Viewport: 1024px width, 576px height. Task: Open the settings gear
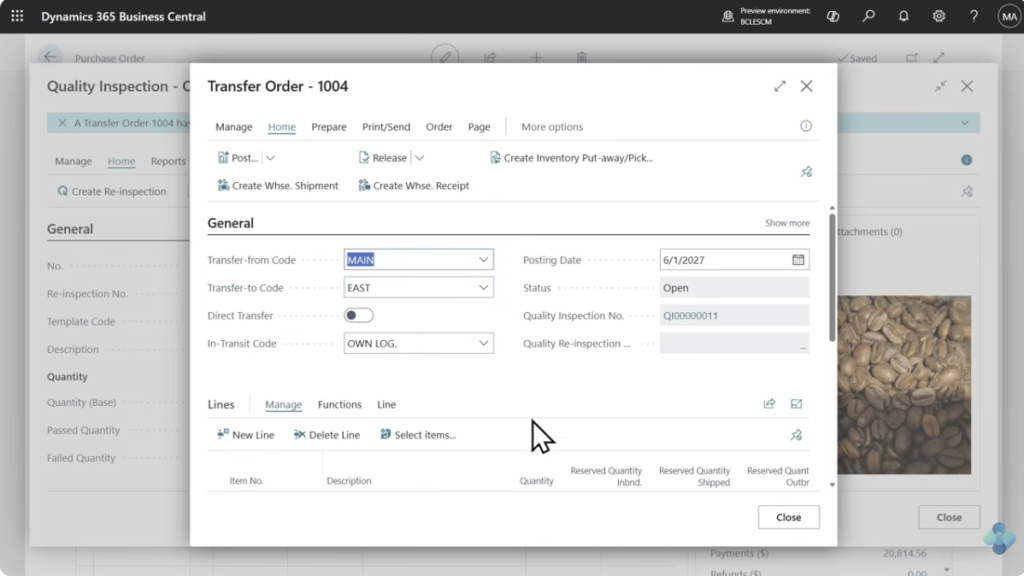(x=938, y=16)
